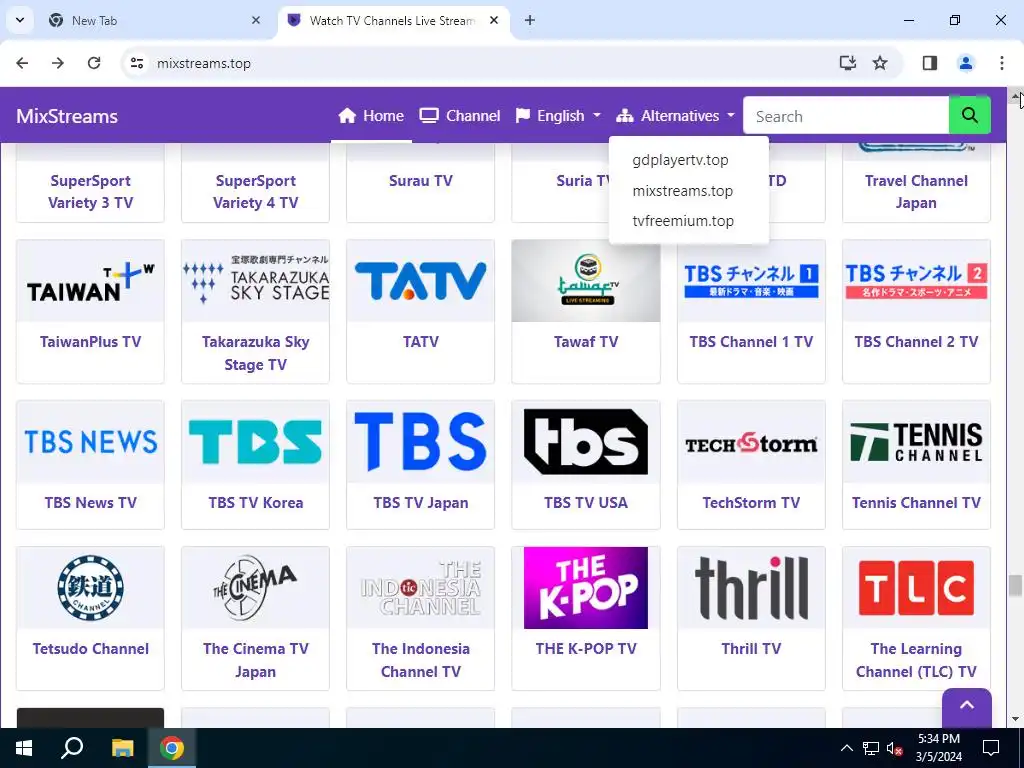Bookmark this page with star icon

pyautogui.click(x=880, y=63)
